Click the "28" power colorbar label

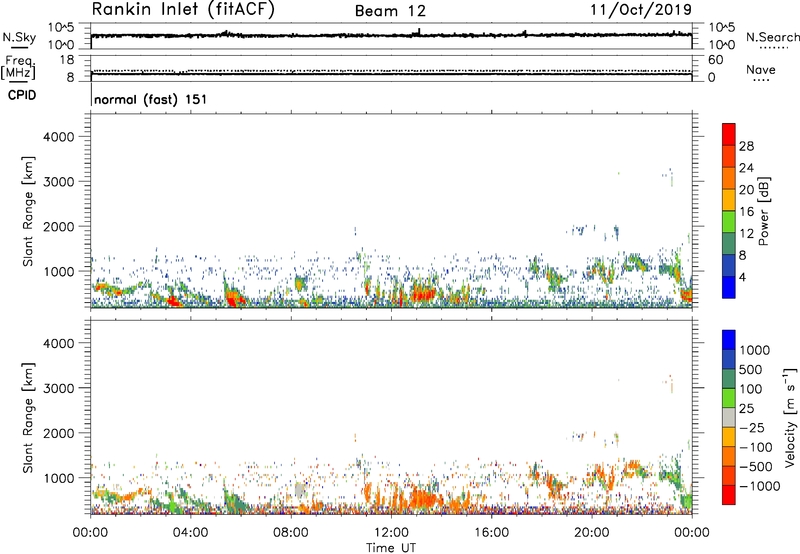[746, 146]
